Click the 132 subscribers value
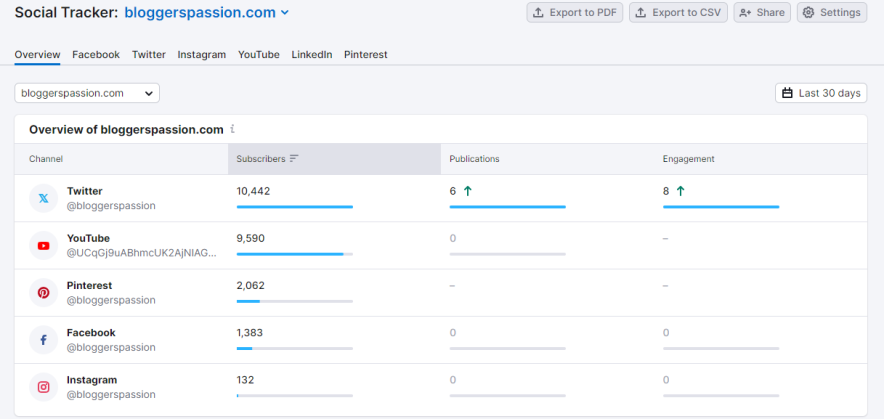The width and height of the screenshot is (884, 419). pos(245,380)
